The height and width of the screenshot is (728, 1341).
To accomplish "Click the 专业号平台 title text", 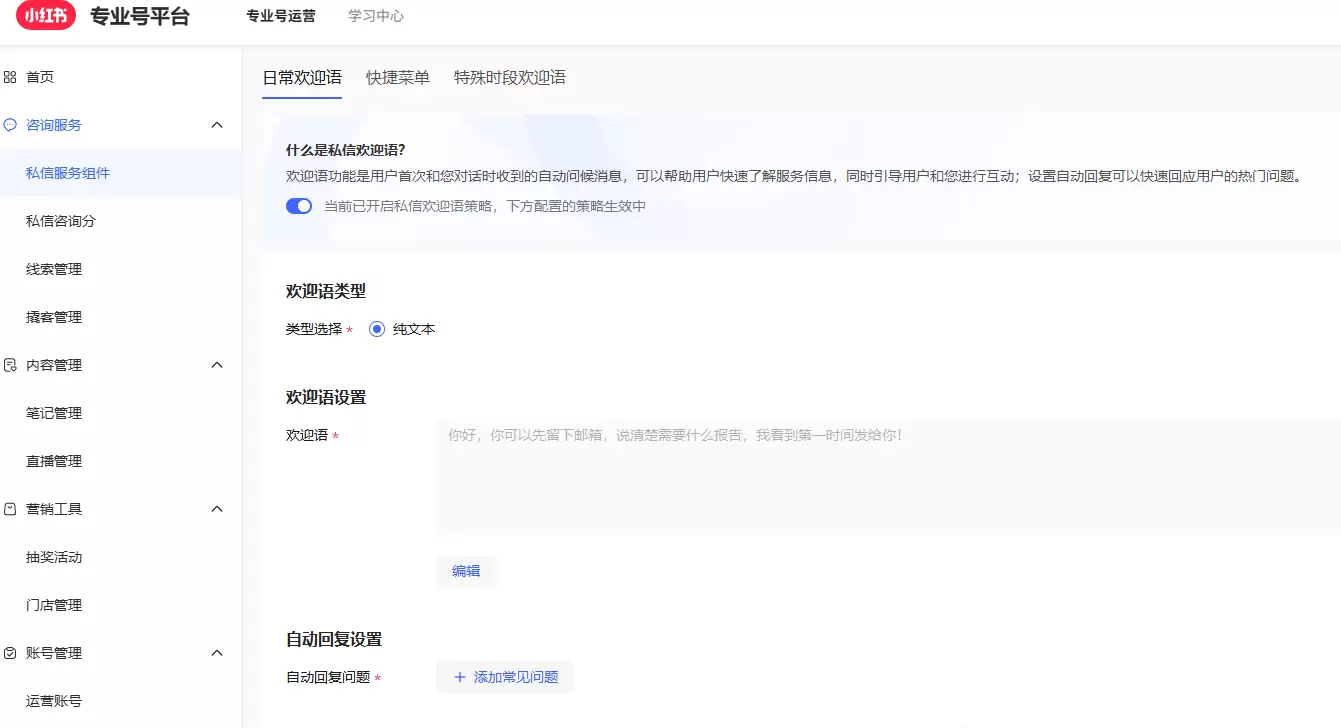I will pos(140,16).
